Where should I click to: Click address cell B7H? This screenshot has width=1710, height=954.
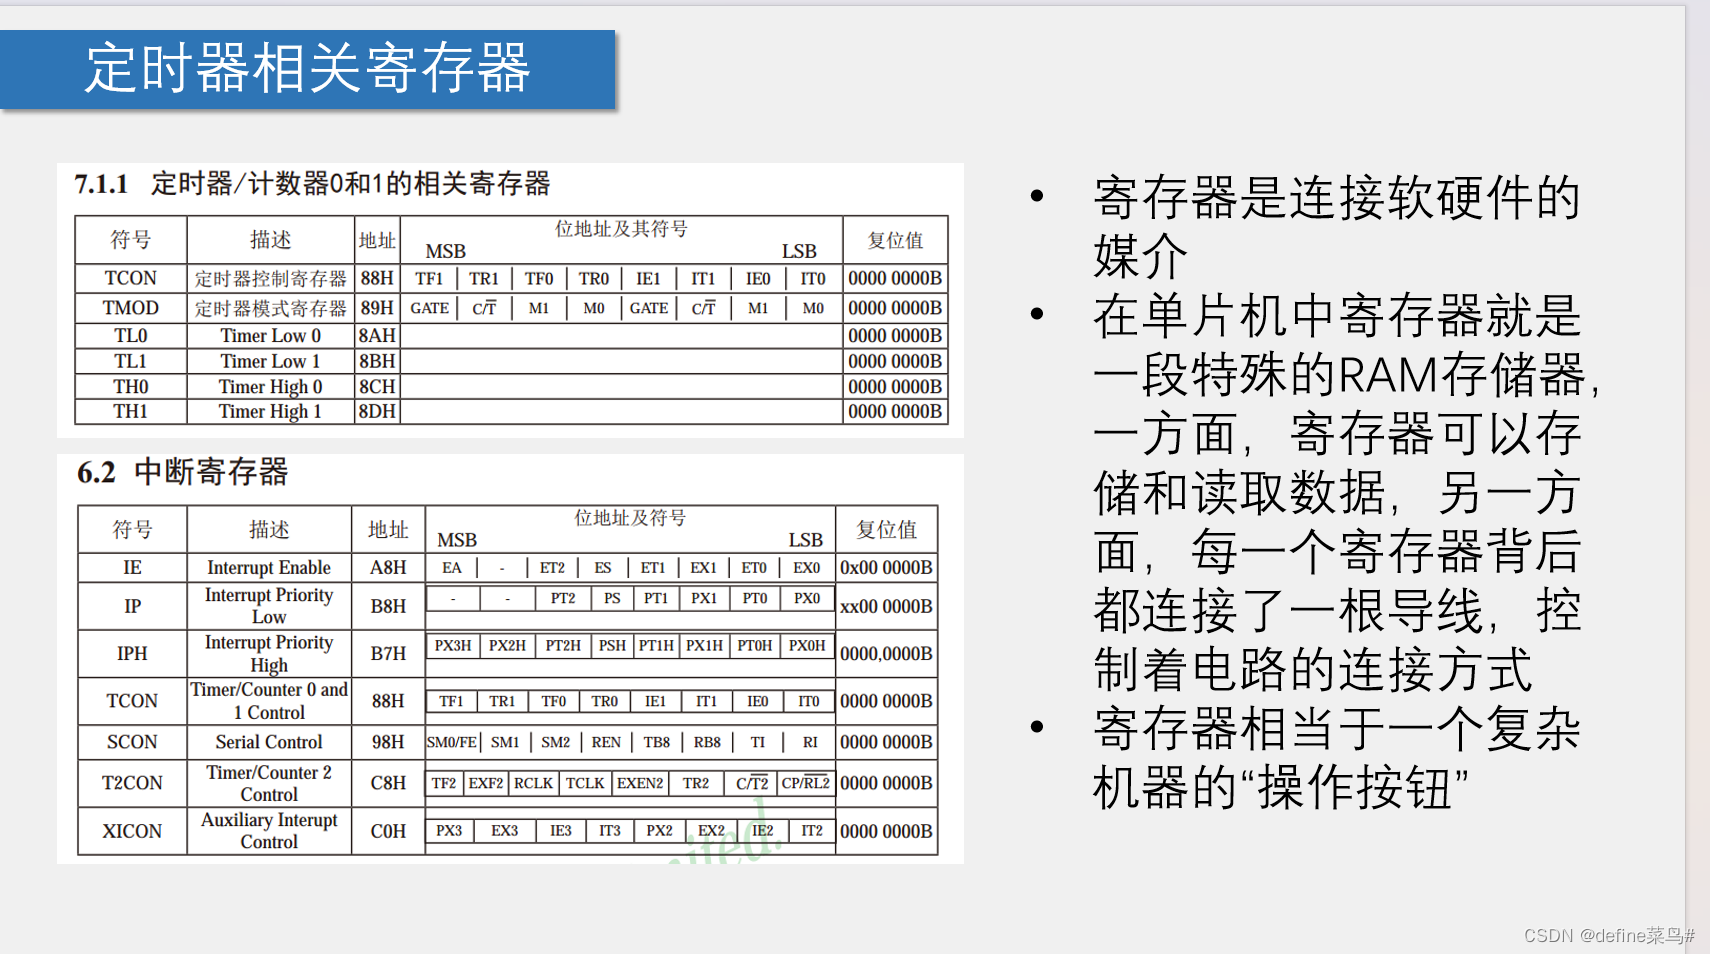pyautogui.click(x=388, y=653)
